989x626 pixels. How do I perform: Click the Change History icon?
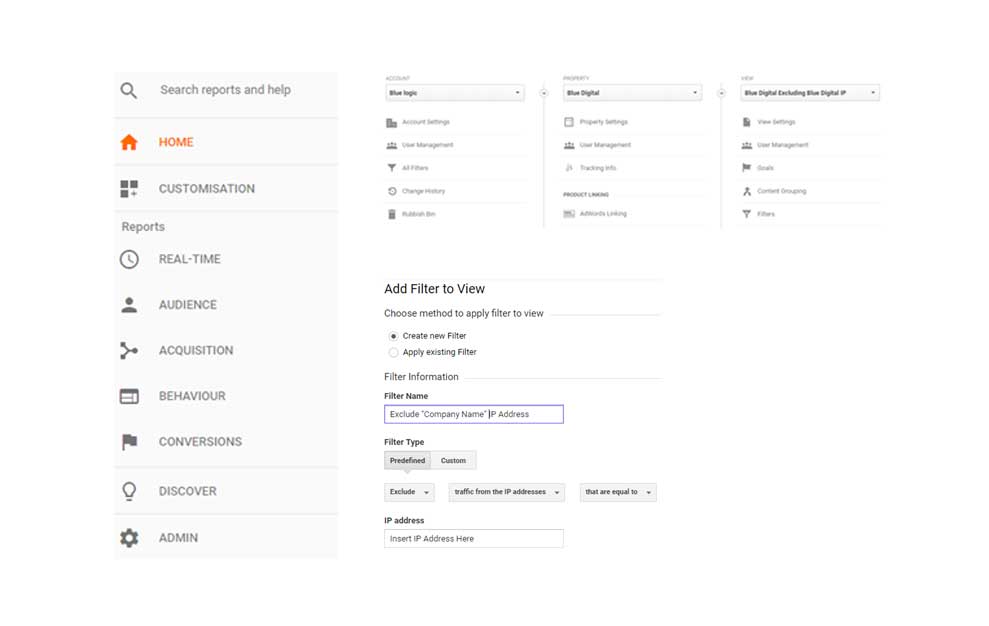click(x=392, y=191)
